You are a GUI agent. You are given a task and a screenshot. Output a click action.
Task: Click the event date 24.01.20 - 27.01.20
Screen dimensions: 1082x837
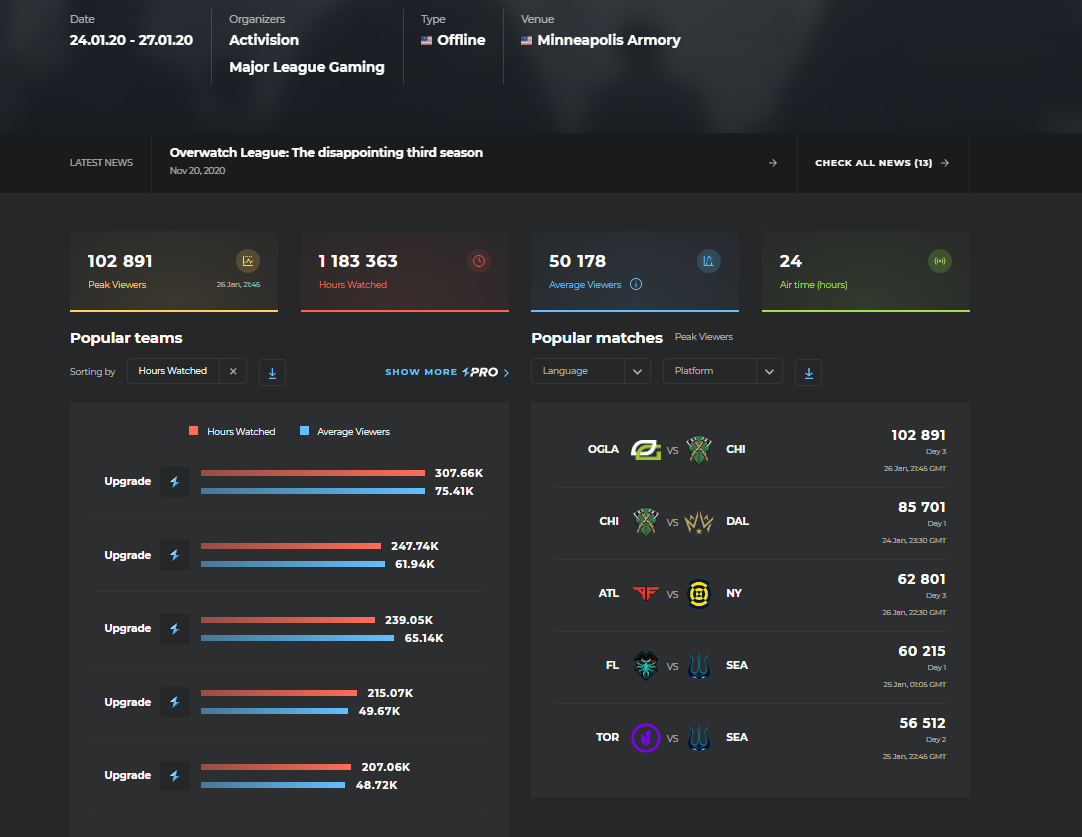pos(131,40)
